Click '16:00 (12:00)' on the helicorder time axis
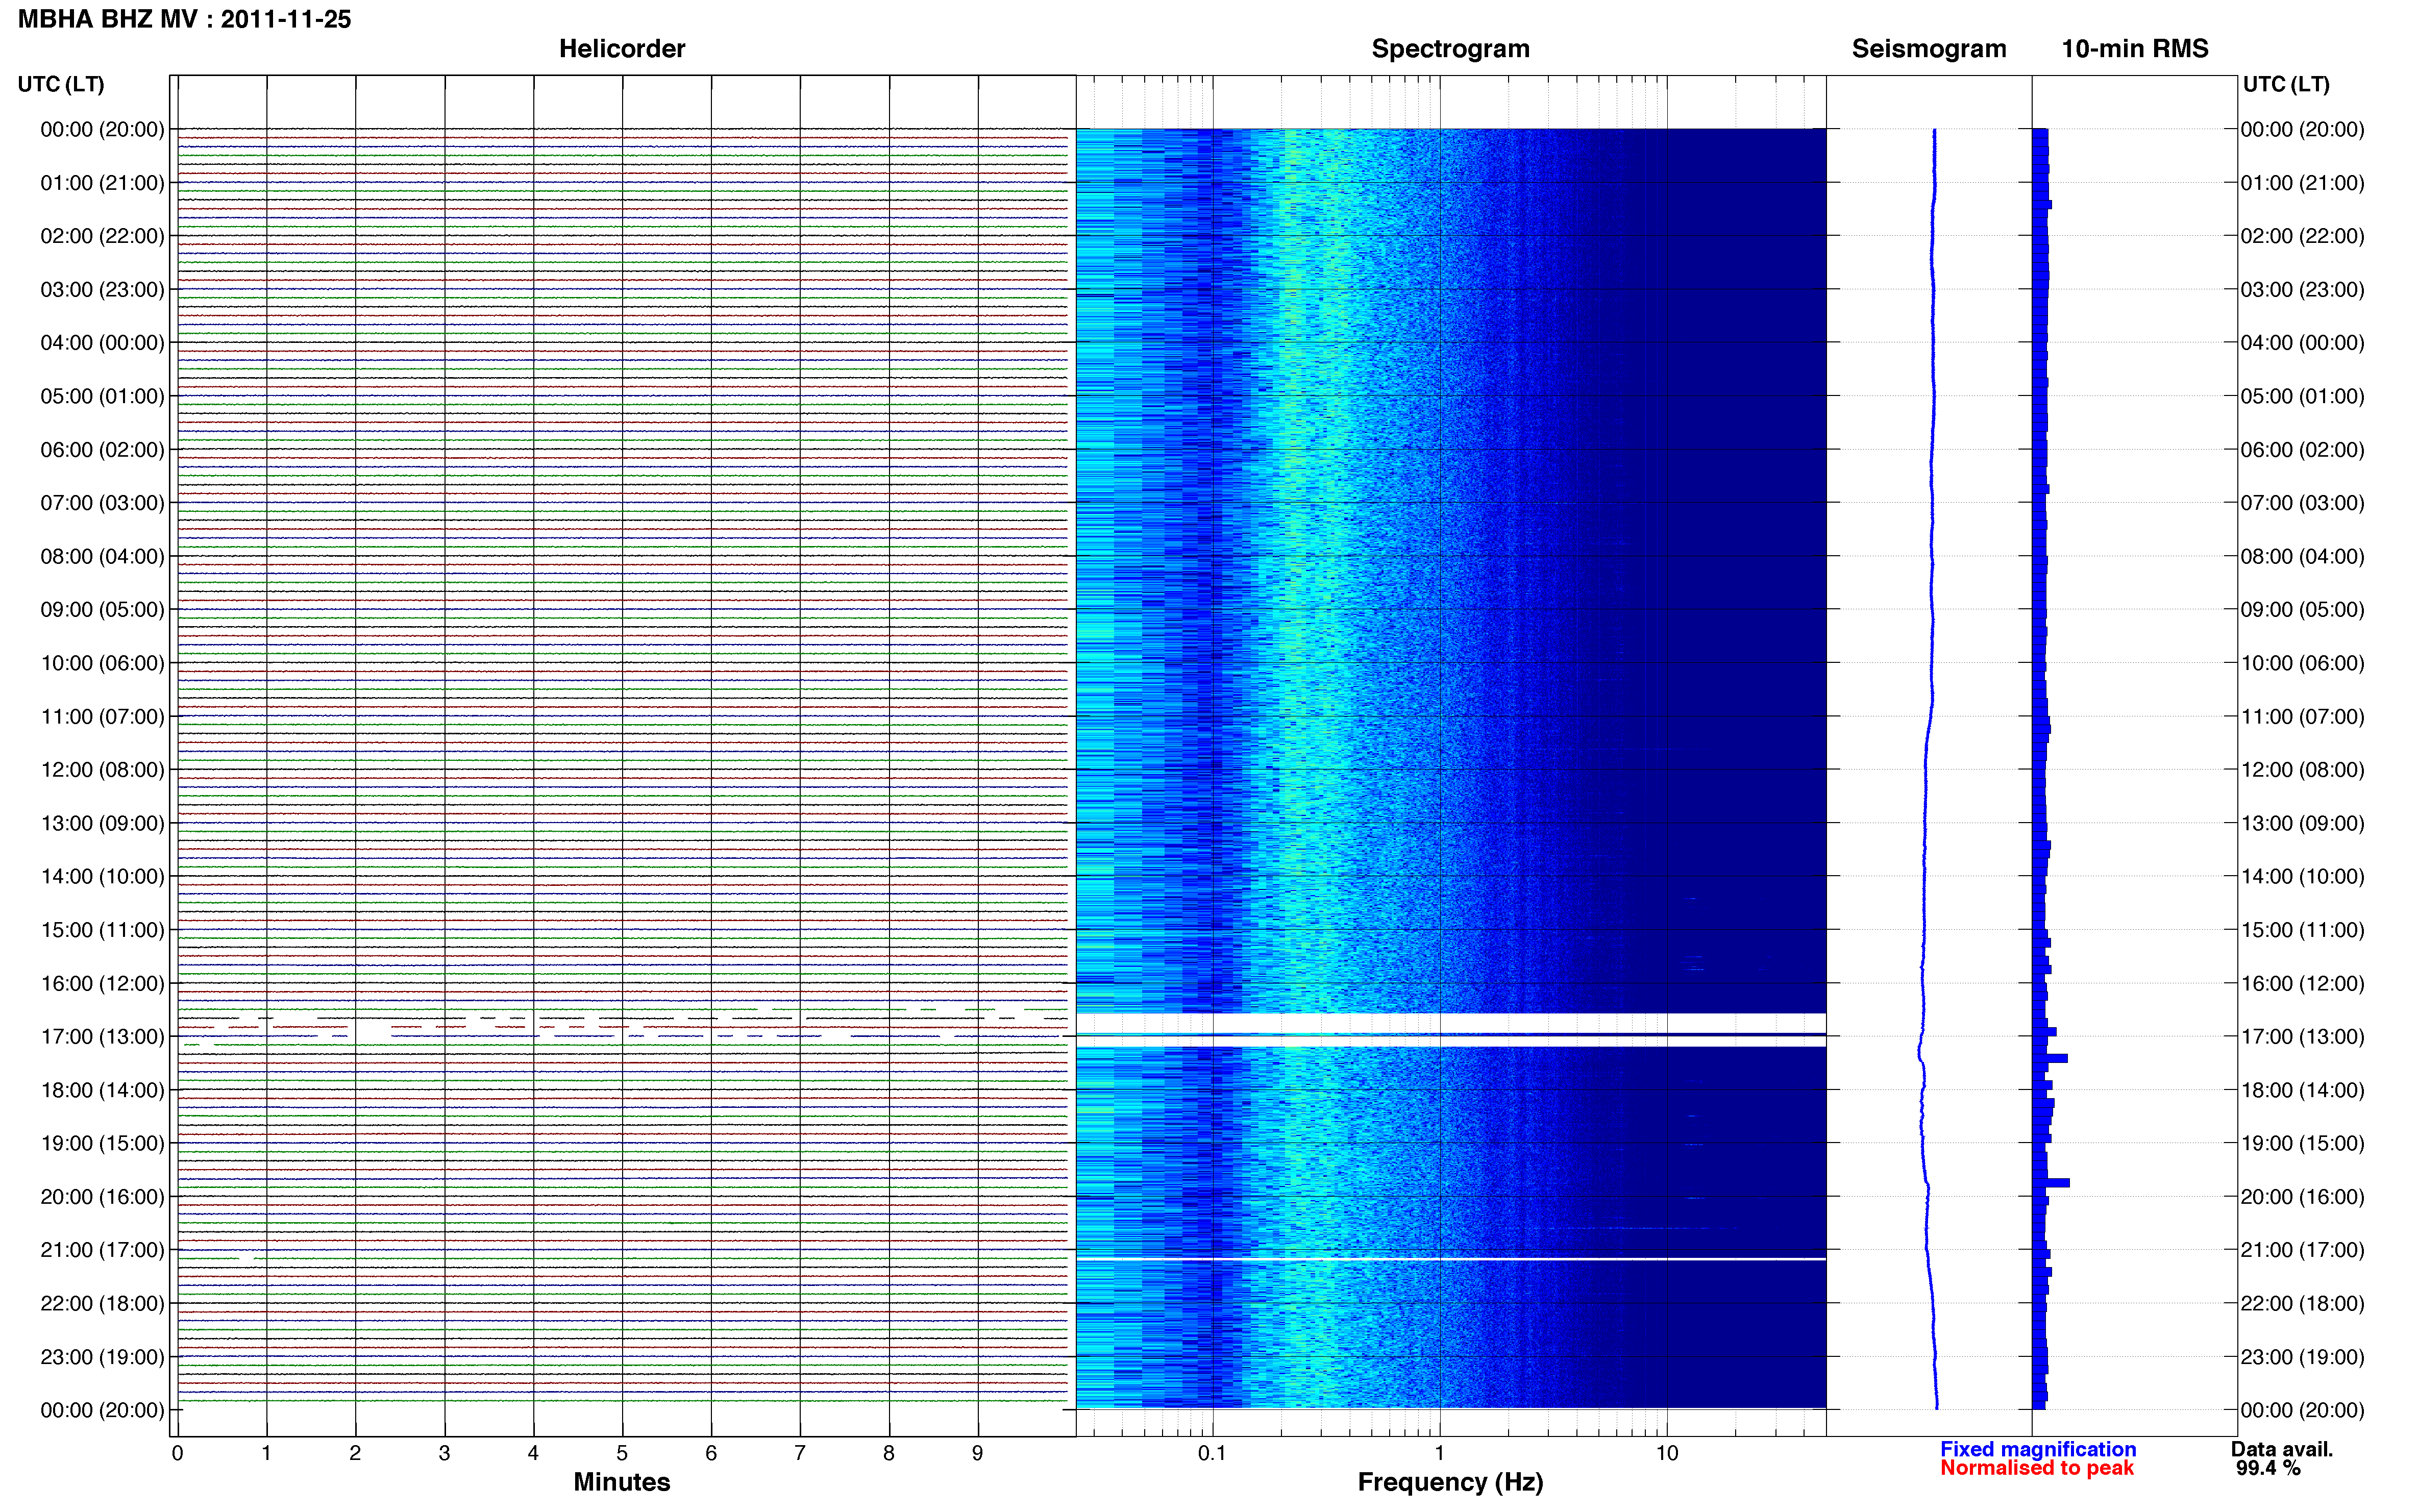Screen dimensions: 2419x1512 pos(102,984)
